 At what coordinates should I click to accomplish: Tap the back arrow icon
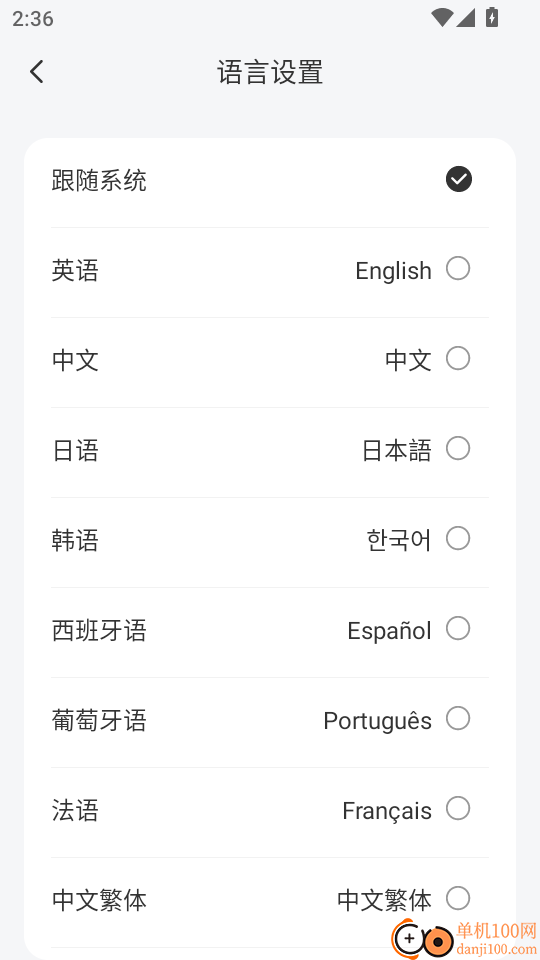pos(37,72)
